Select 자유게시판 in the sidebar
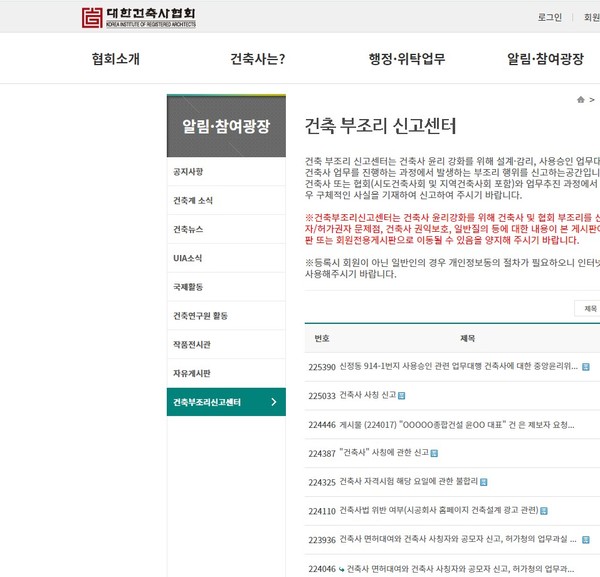 click(x=226, y=373)
